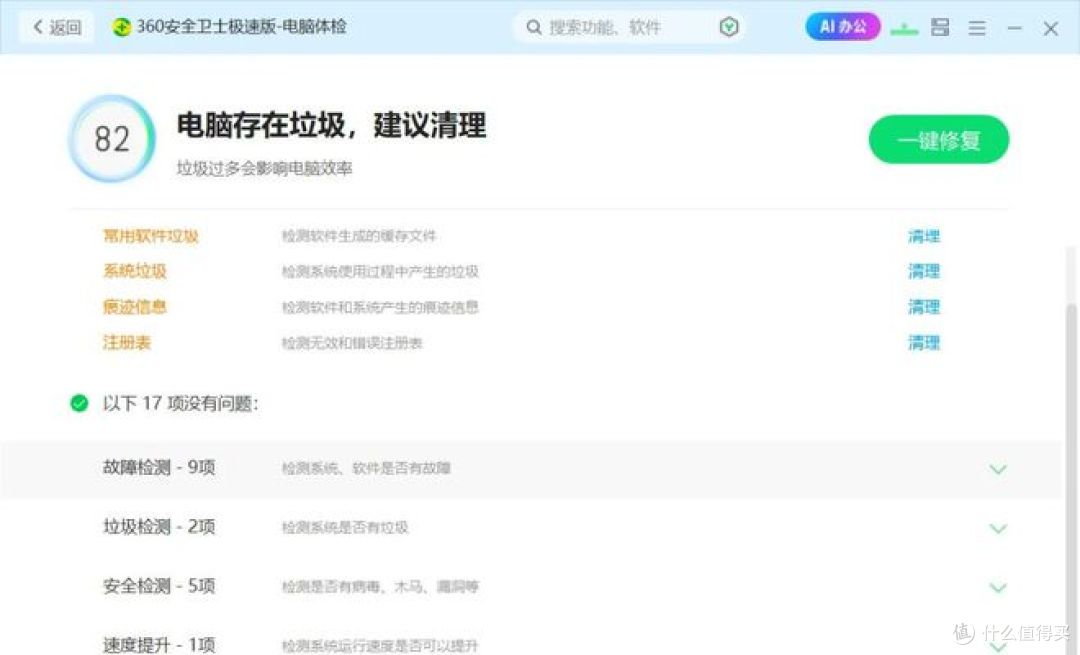
Task: Clean 系统垃圾 via its 清理 link
Action: click(x=924, y=271)
